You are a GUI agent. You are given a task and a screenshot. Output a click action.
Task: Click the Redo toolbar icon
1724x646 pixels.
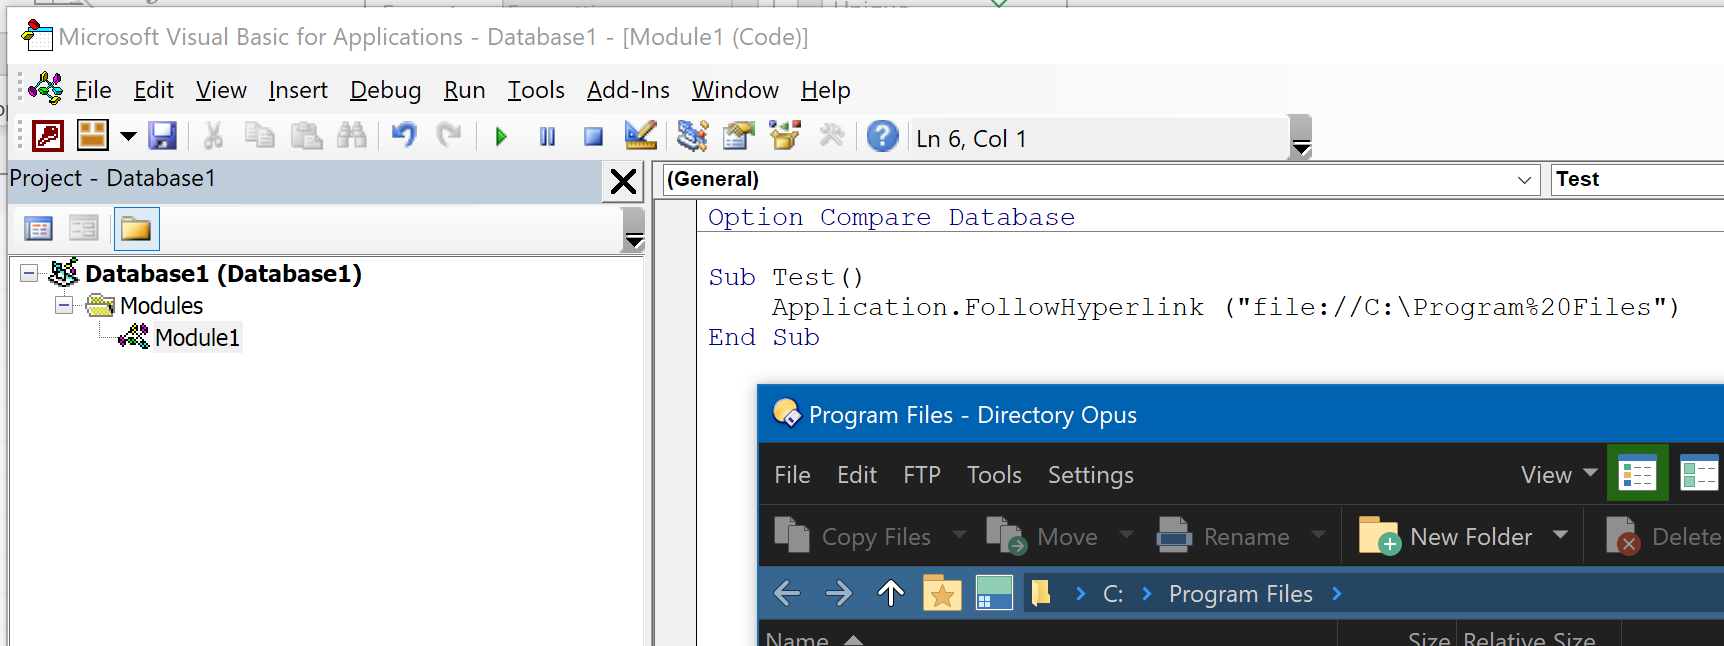point(449,135)
